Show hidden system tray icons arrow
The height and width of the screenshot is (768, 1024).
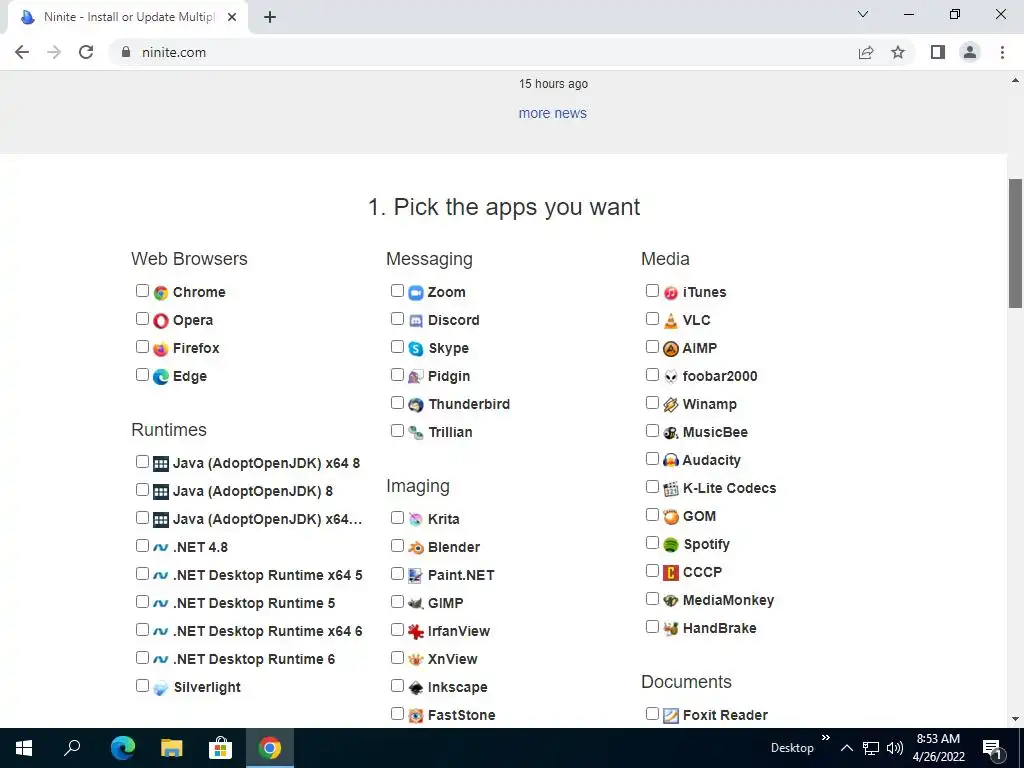tap(846, 748)
